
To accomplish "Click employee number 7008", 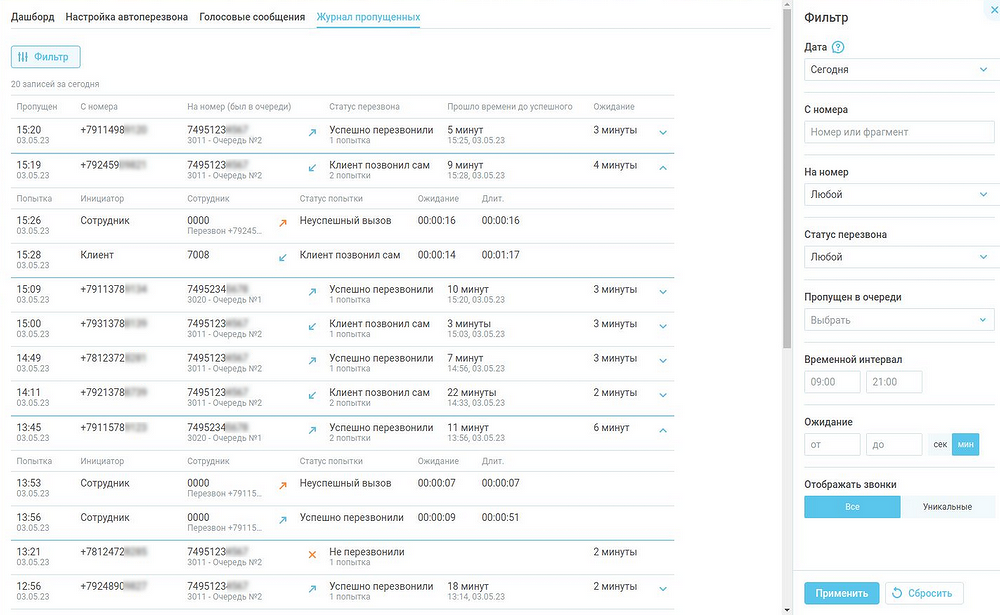I will click(x=198, y=255).
